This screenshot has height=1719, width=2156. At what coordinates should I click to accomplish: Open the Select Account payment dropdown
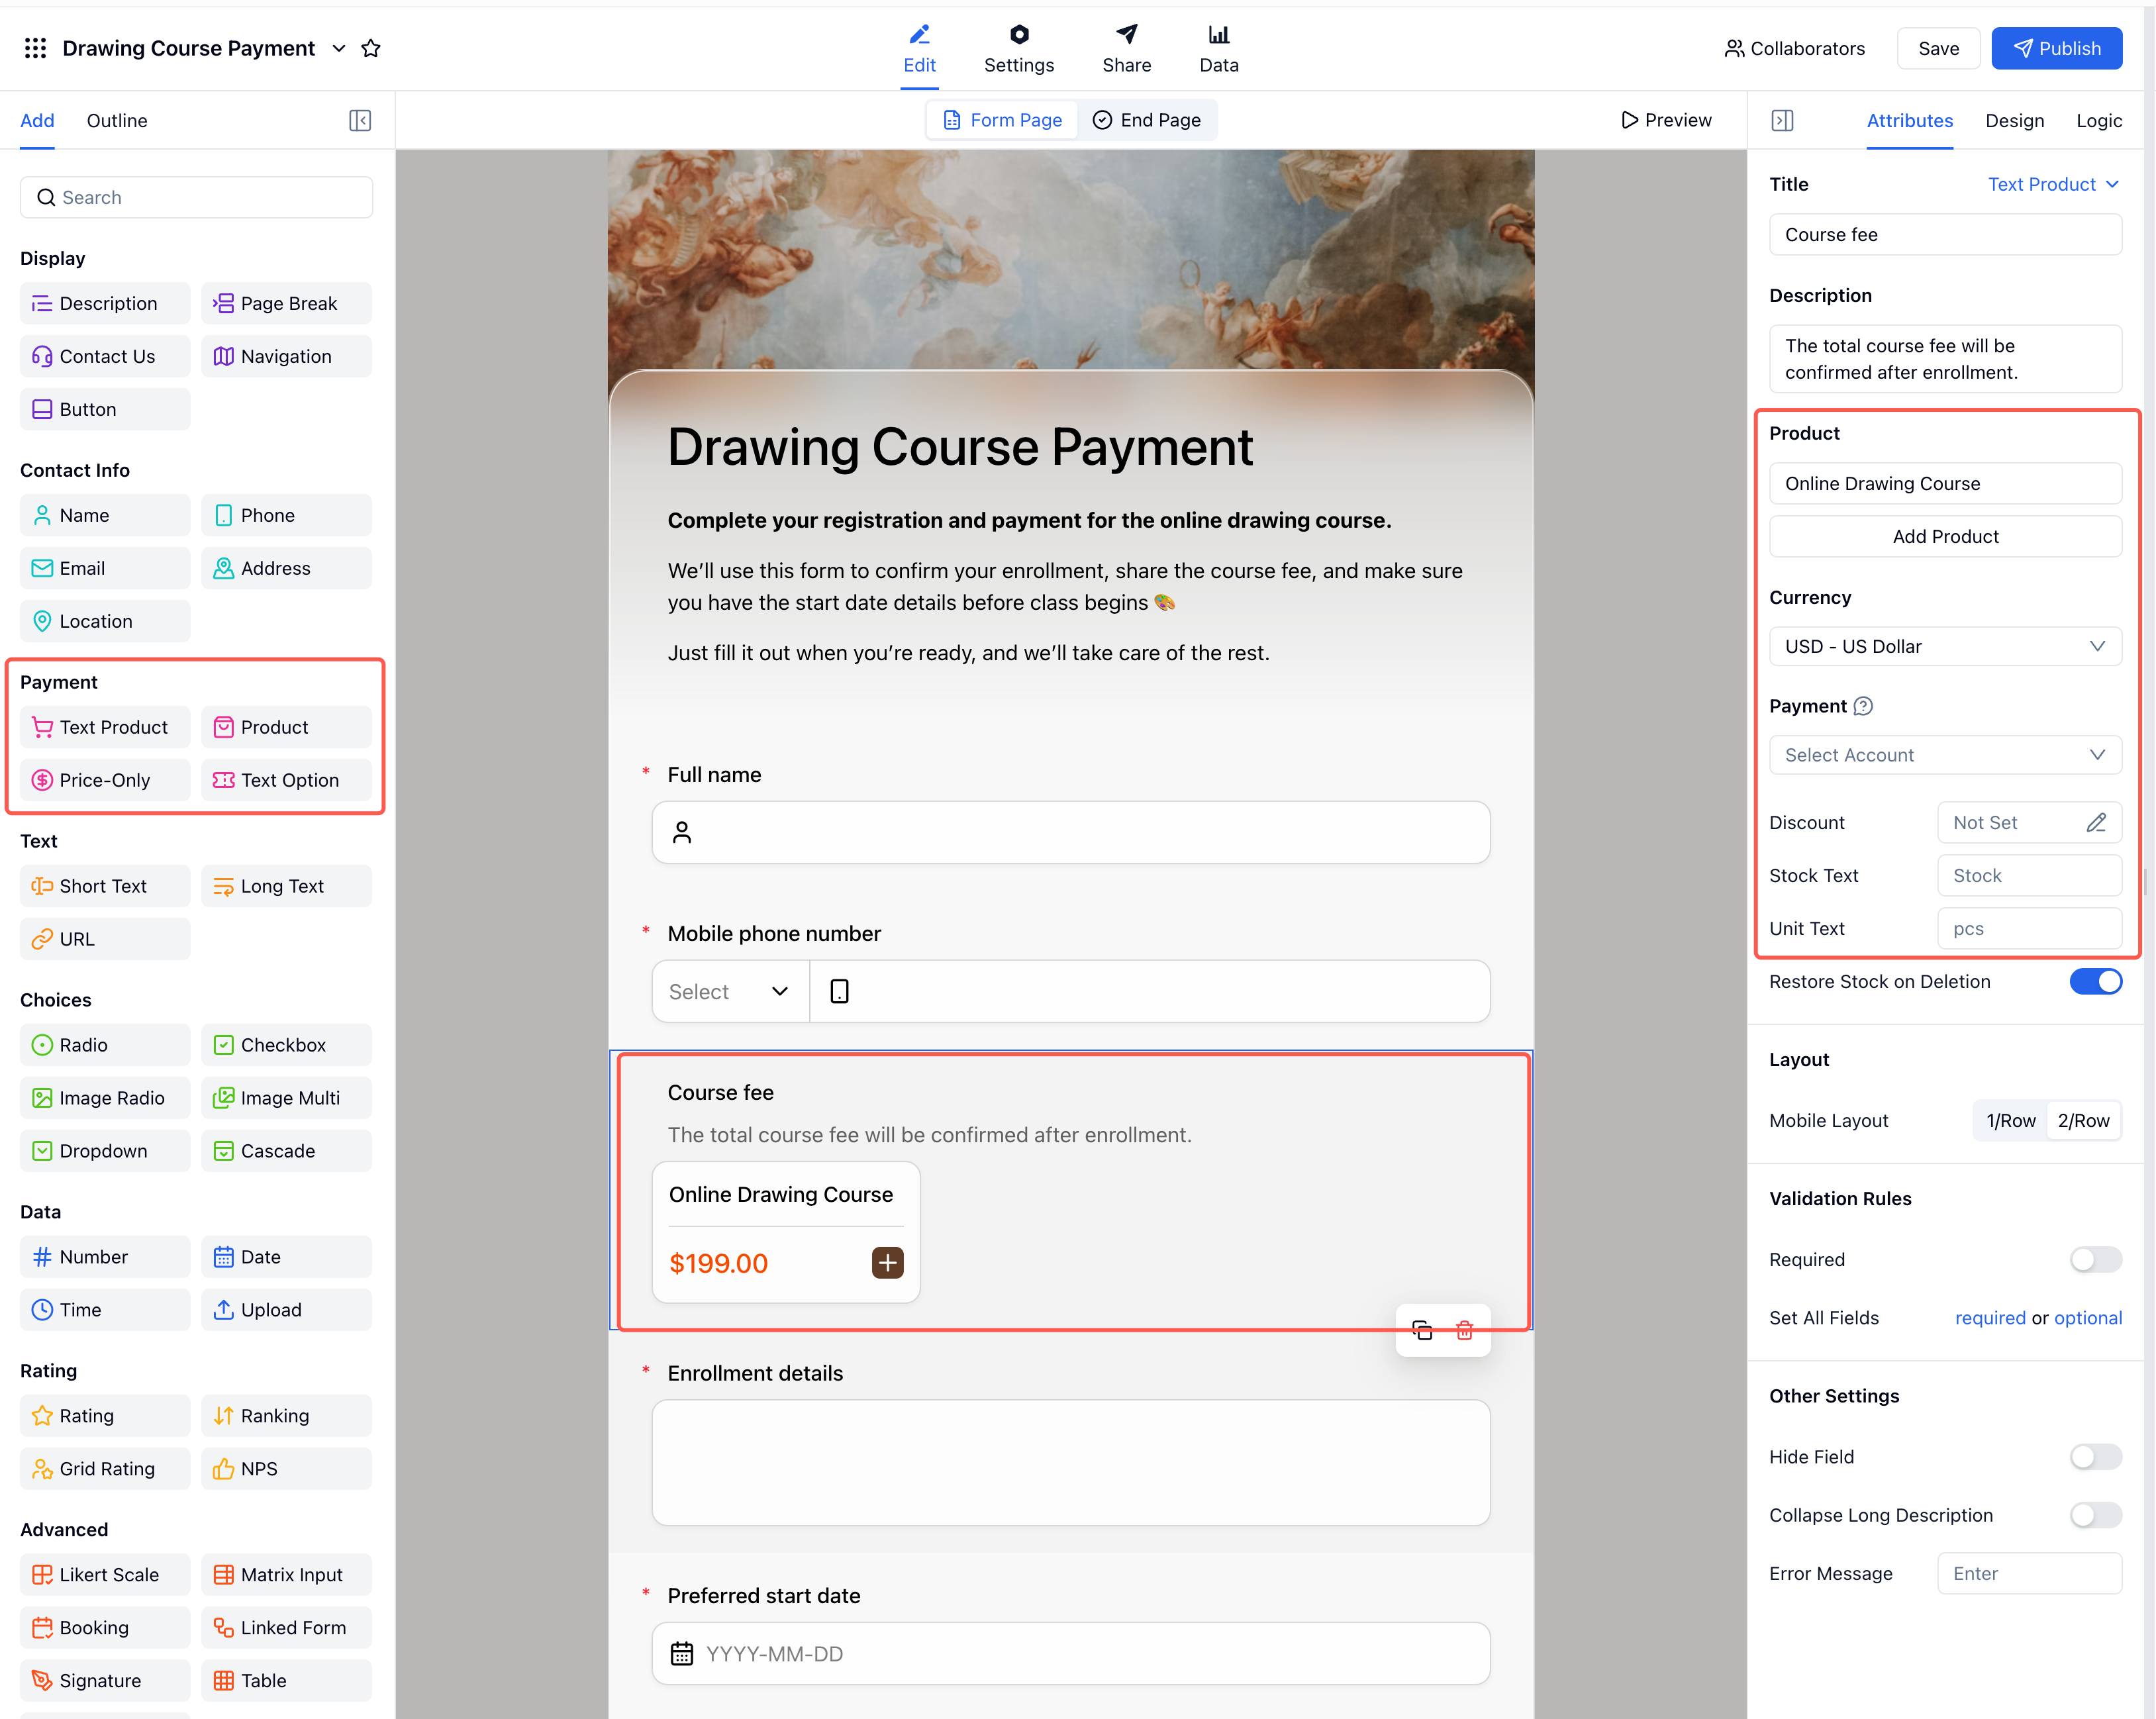pyautogui.click(x=1944, y=754)
